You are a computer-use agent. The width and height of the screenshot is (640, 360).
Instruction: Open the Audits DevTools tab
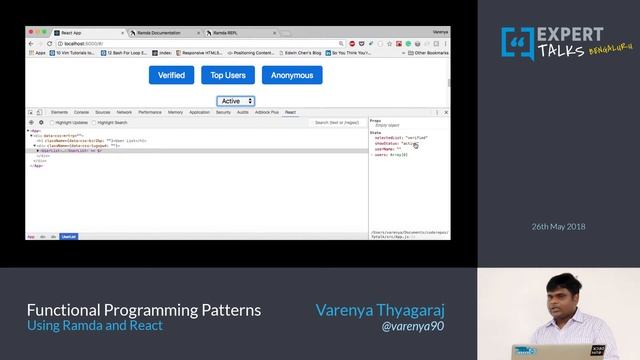click(242, 112)
